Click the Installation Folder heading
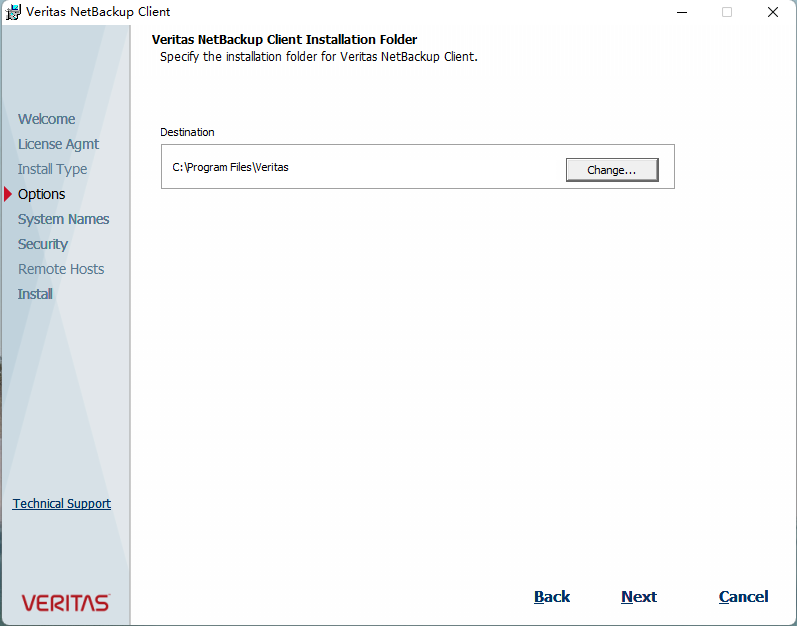Image resolution: width=797 pixels, height=626 pixels. [x=285, y=40]
